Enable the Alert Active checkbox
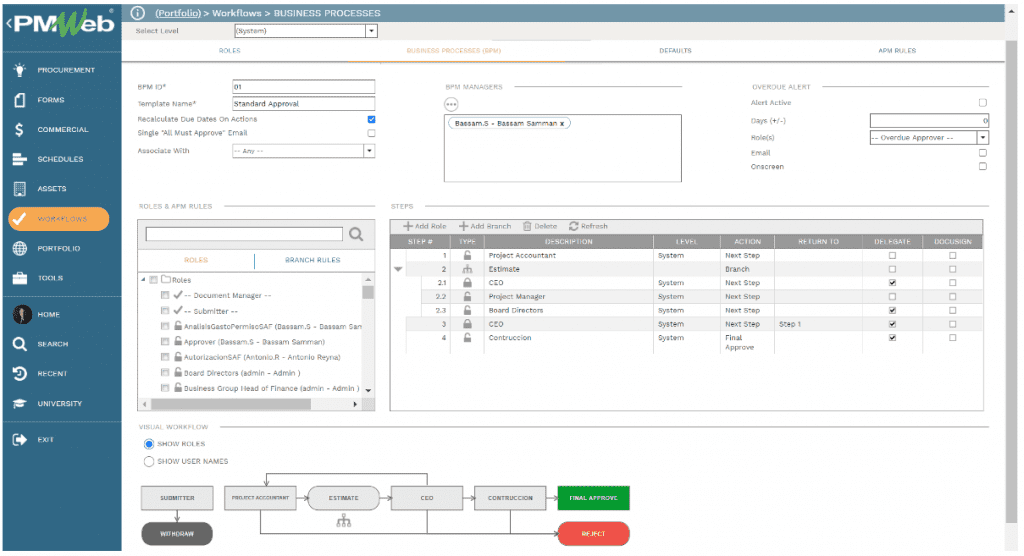The height and width of the screenshot is (556, 1024). 983,103
